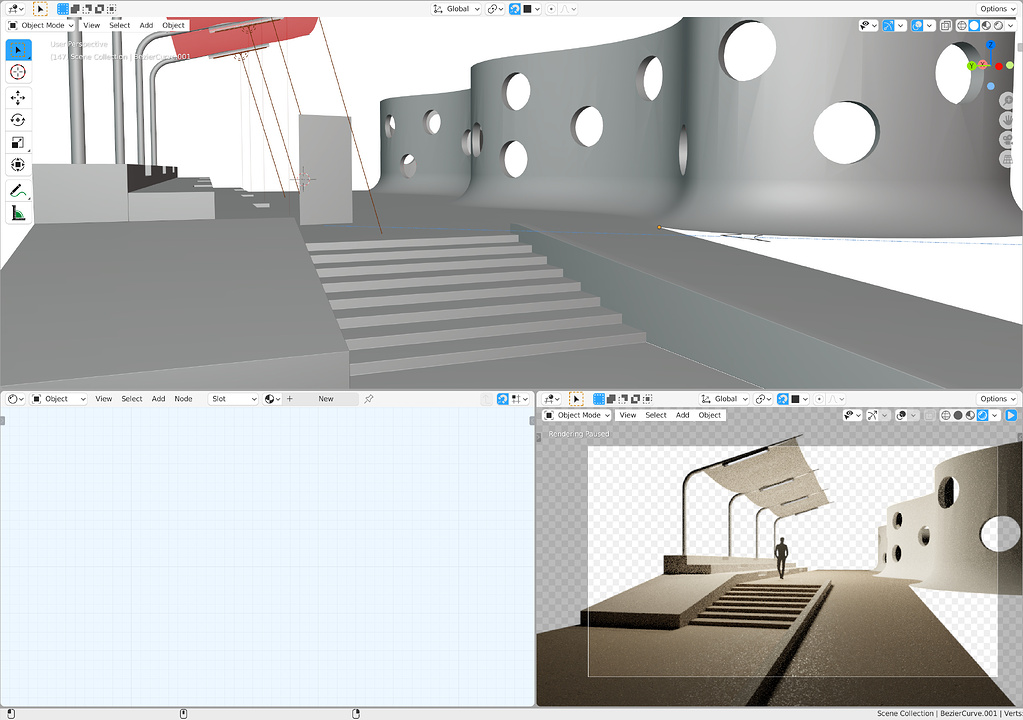Select the 3D Cursor tool
This screenshot has height=720, width=1023.
point(18,72)
